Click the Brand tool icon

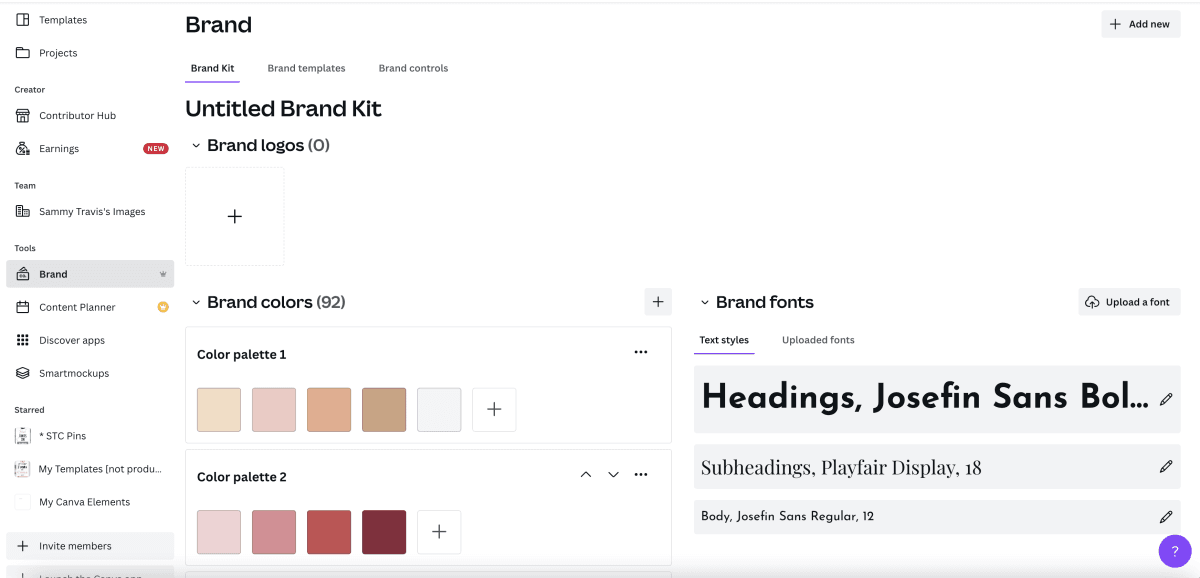pos(23,274)
